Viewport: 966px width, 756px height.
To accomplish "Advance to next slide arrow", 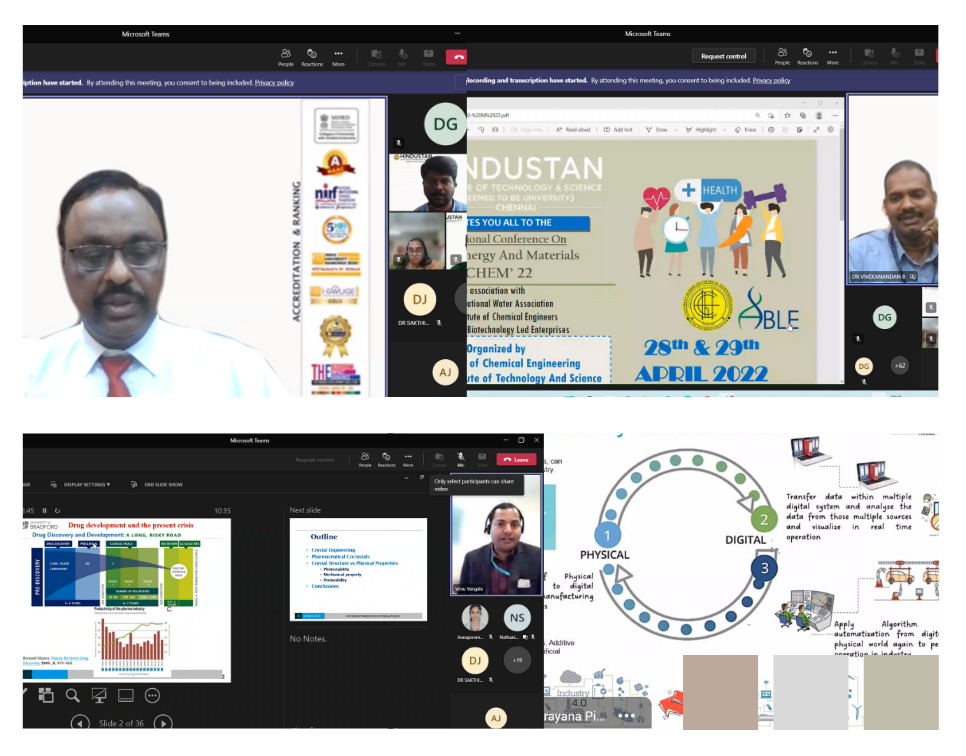I will (x=163, y=722).
